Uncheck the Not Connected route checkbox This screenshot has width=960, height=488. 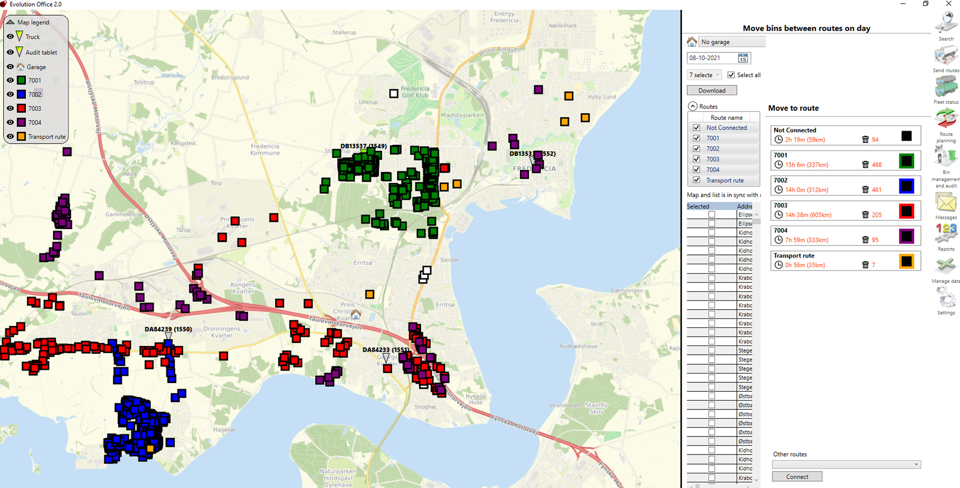tap(696, 128)
